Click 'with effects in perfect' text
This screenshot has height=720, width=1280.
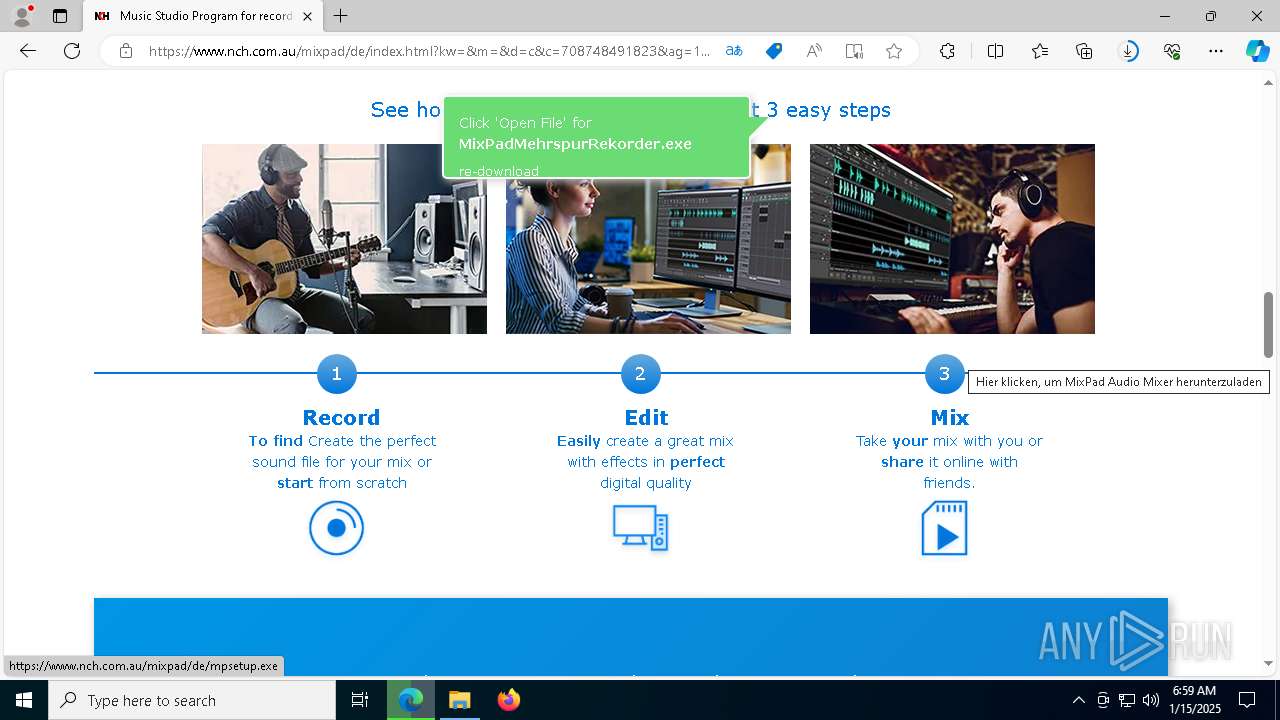click(646, 462)
